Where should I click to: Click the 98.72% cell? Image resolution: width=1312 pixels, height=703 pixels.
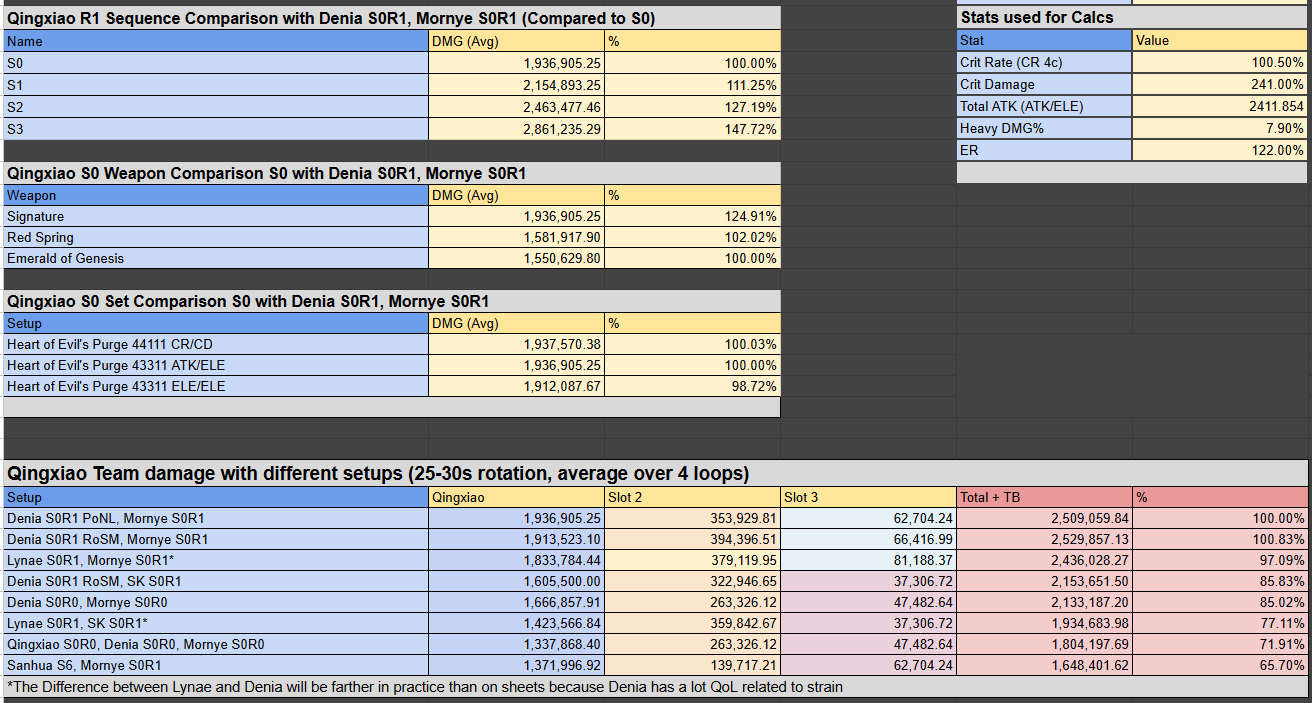pyautogui.click(x=693, y=386)
